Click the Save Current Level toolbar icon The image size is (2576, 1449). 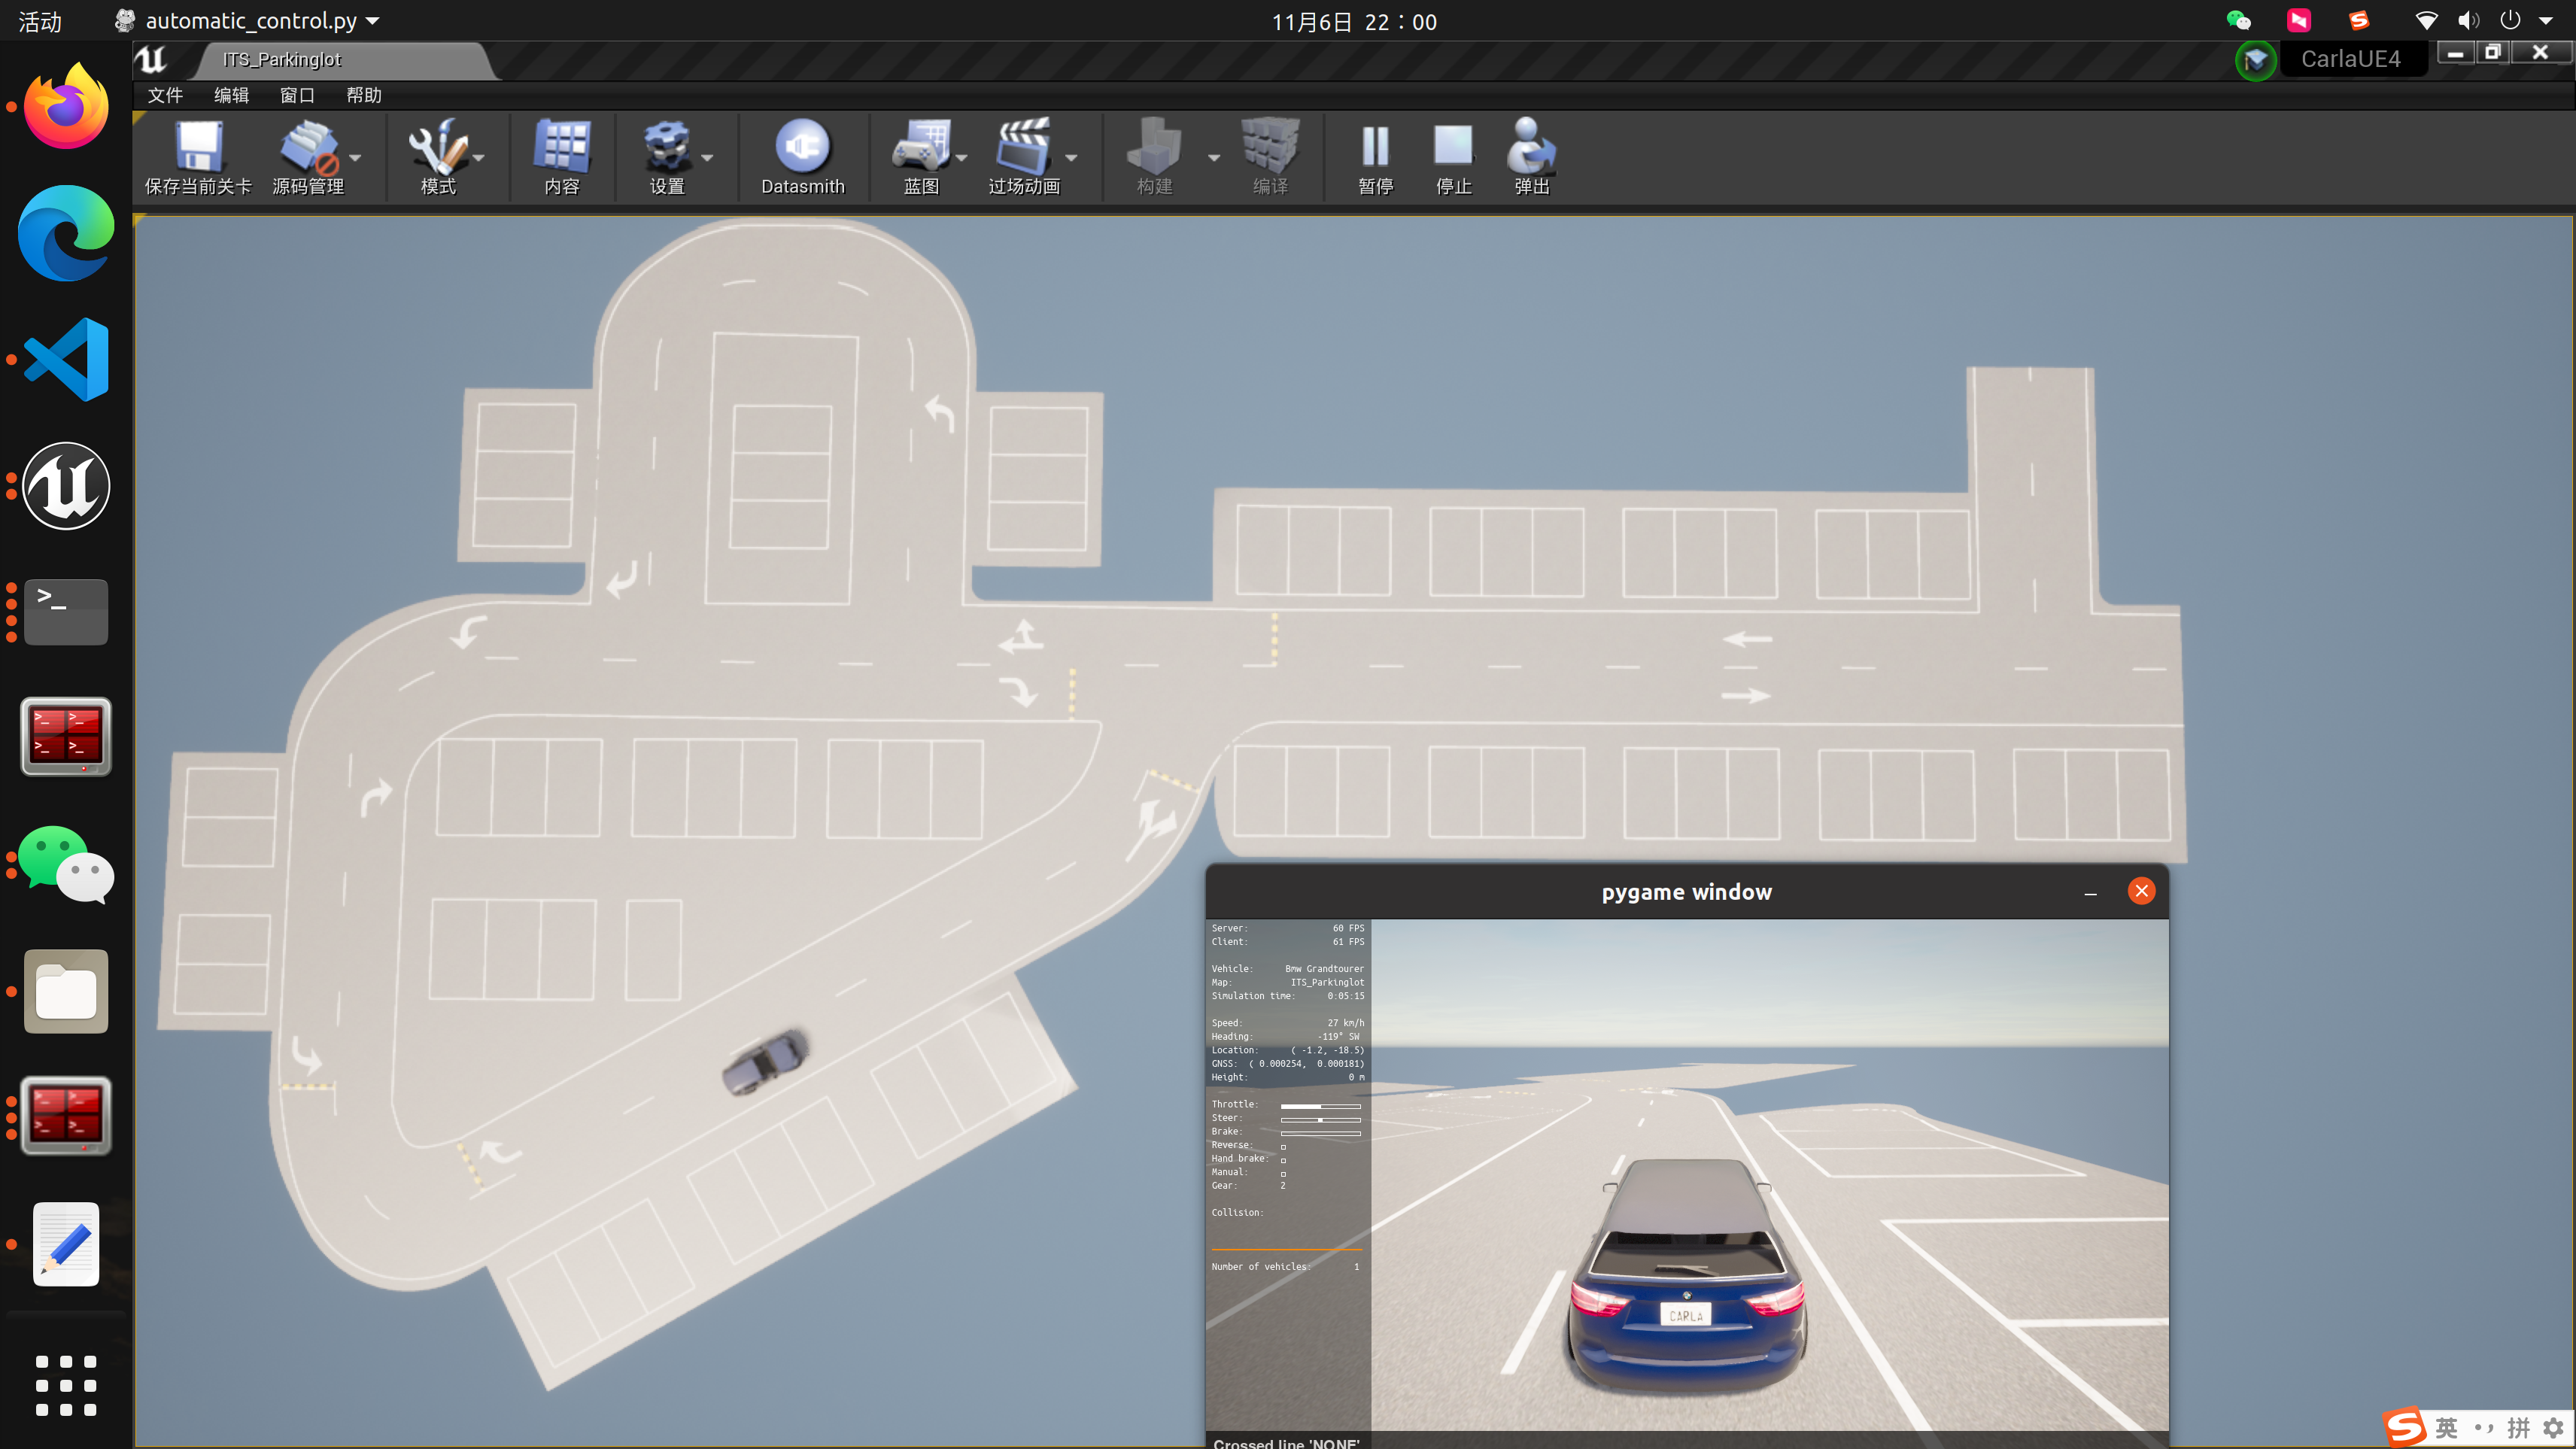[x=198, y=147]
